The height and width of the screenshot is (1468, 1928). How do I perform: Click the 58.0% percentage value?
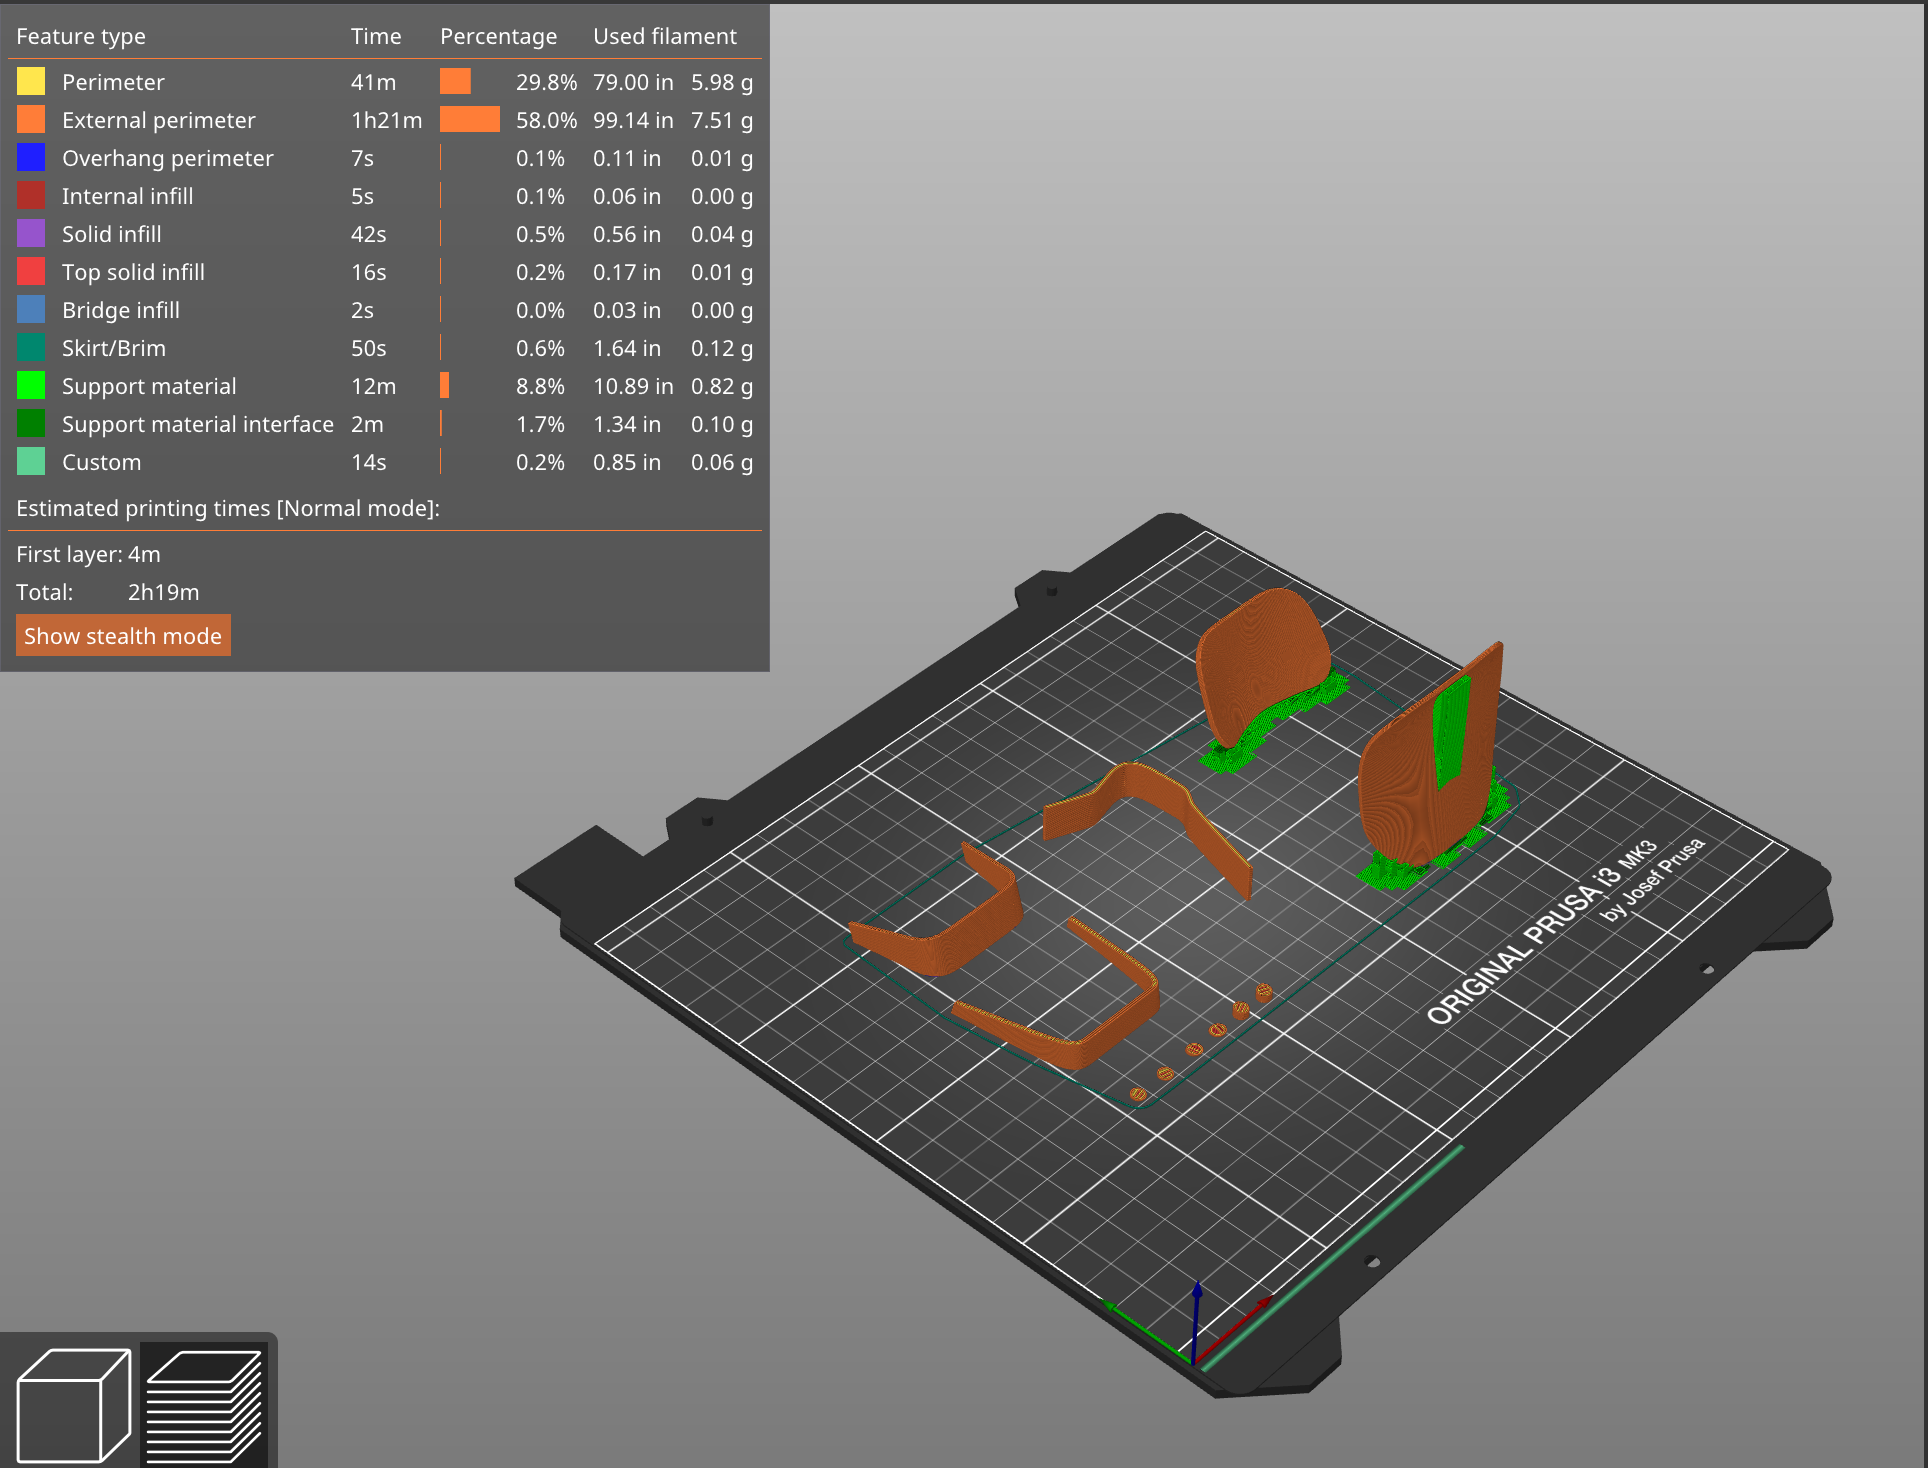(x=546, y=120)
